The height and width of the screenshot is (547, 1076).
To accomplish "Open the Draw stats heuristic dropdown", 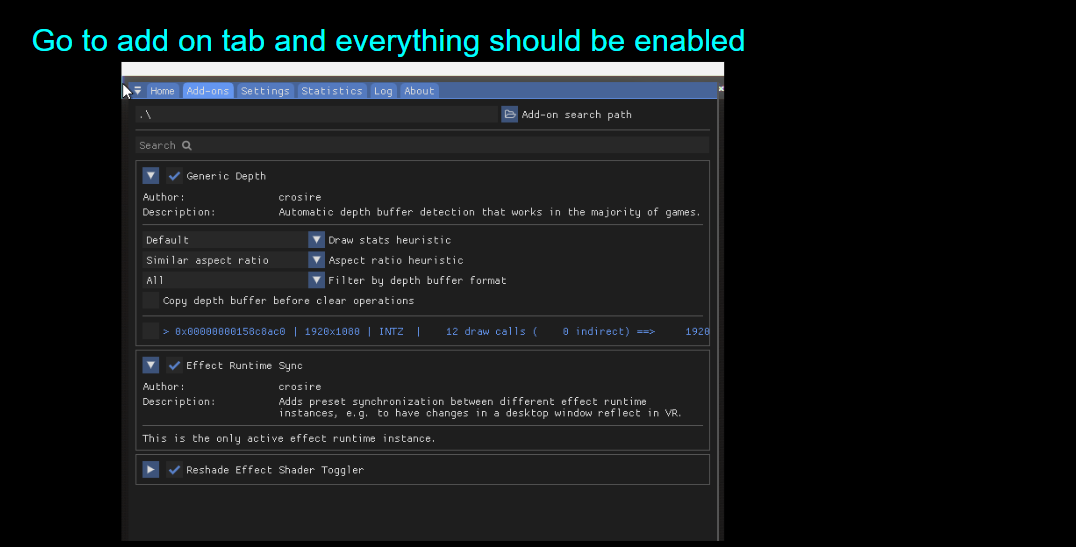I will tap(316, 240).
